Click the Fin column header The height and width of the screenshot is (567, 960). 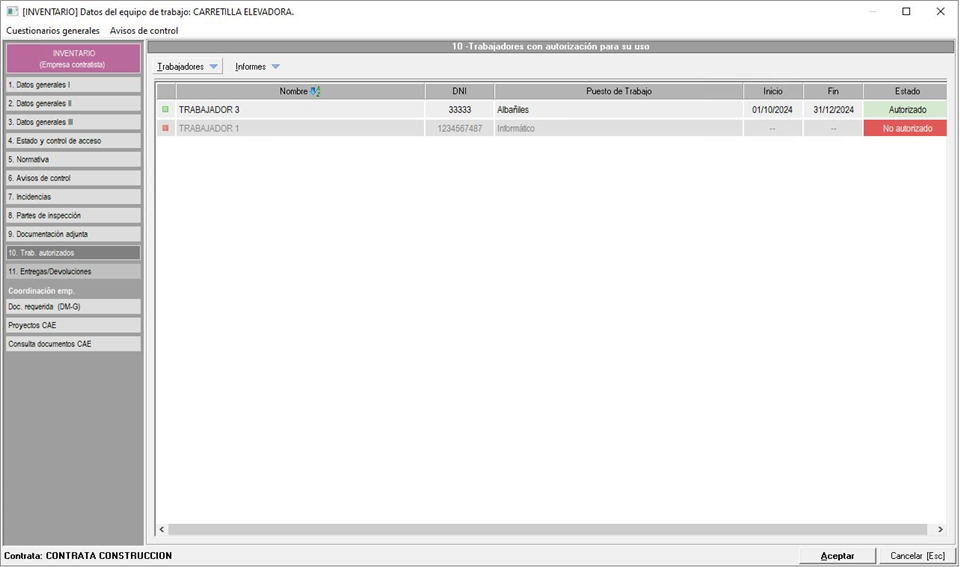[x=833, y=91]
